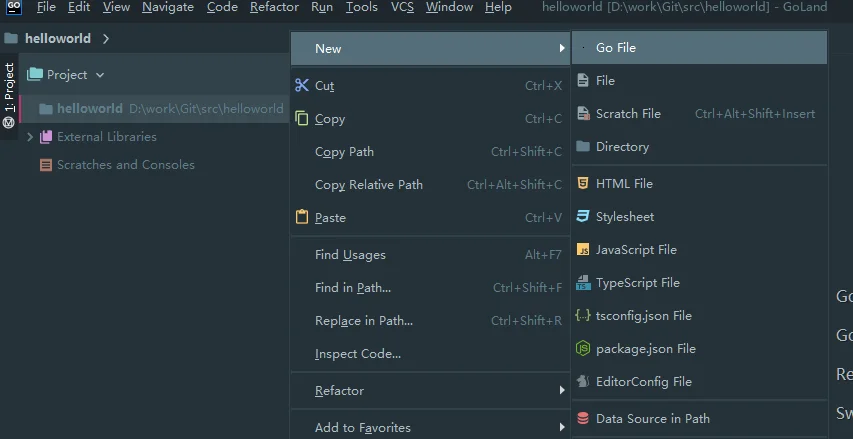The width and height of the screenshot is (853, 439).
Task: Open the Refactor submenu arrow
Action: coord(562,391)
